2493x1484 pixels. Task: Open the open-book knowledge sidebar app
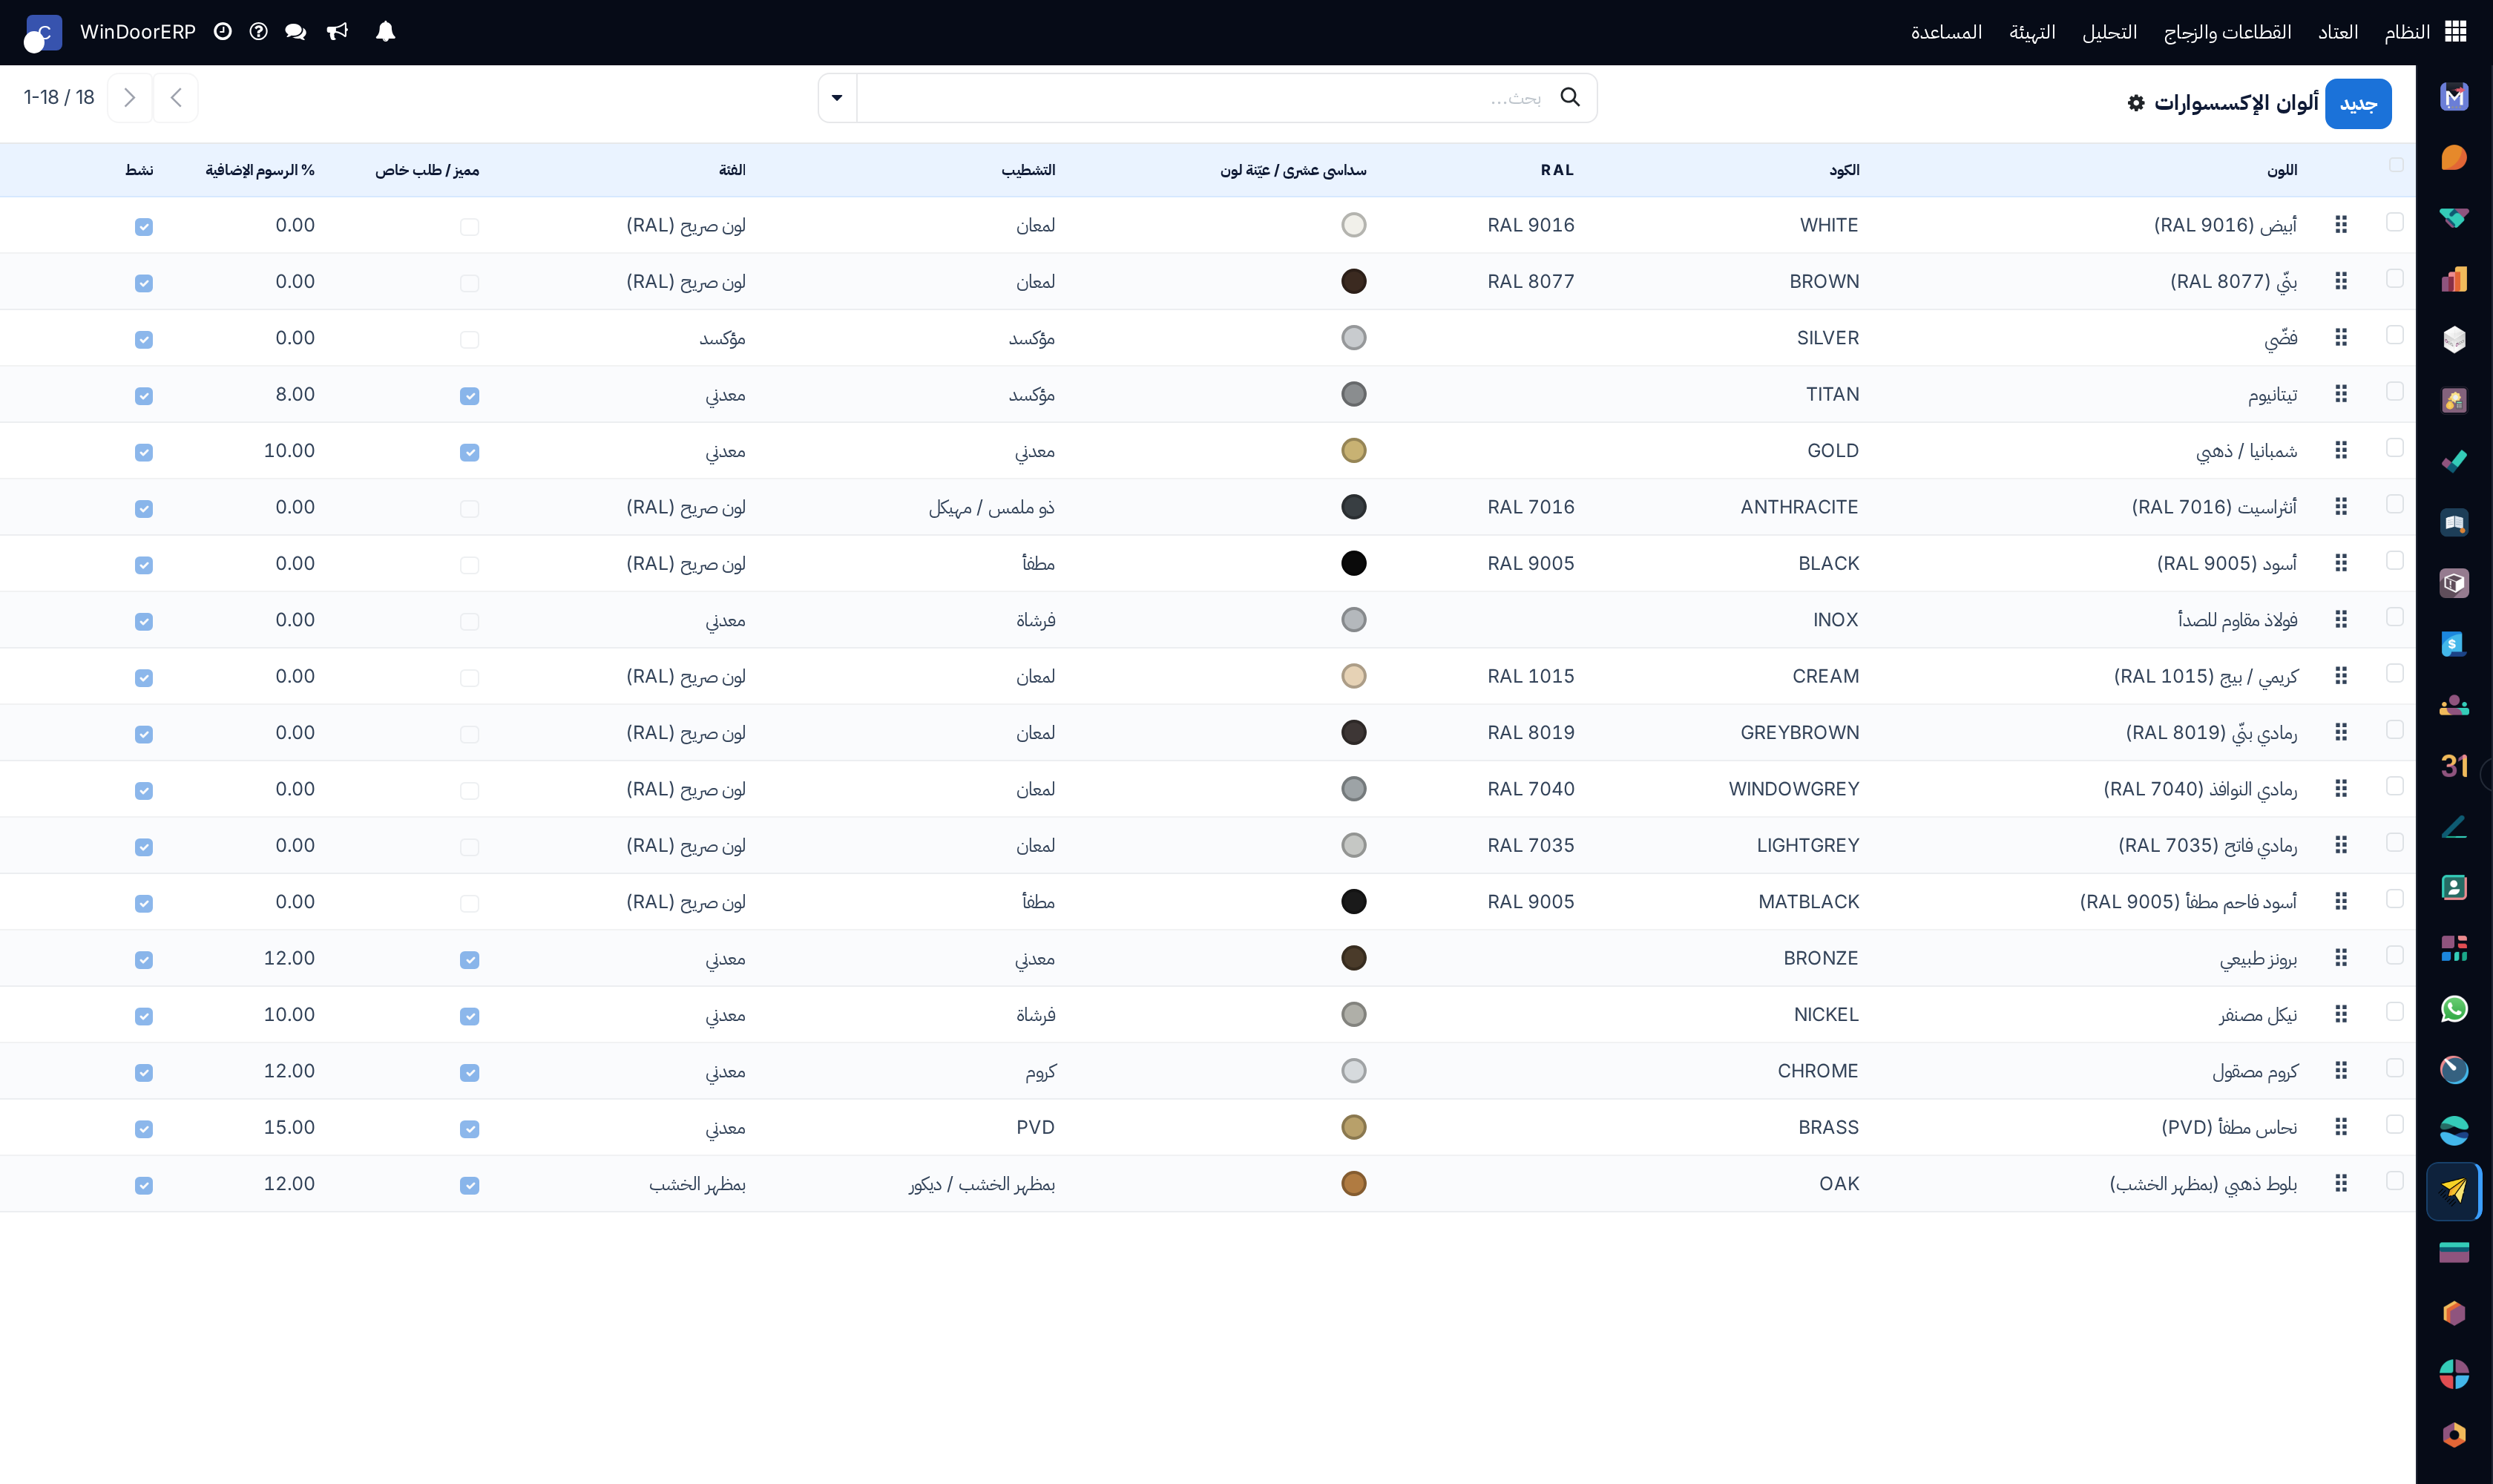[x=2454, y=523]
